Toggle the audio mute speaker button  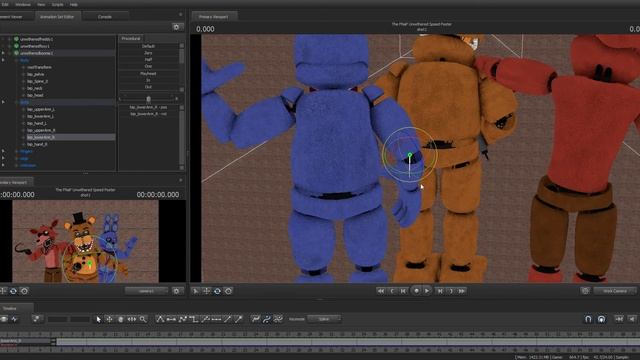coord(632,319)
